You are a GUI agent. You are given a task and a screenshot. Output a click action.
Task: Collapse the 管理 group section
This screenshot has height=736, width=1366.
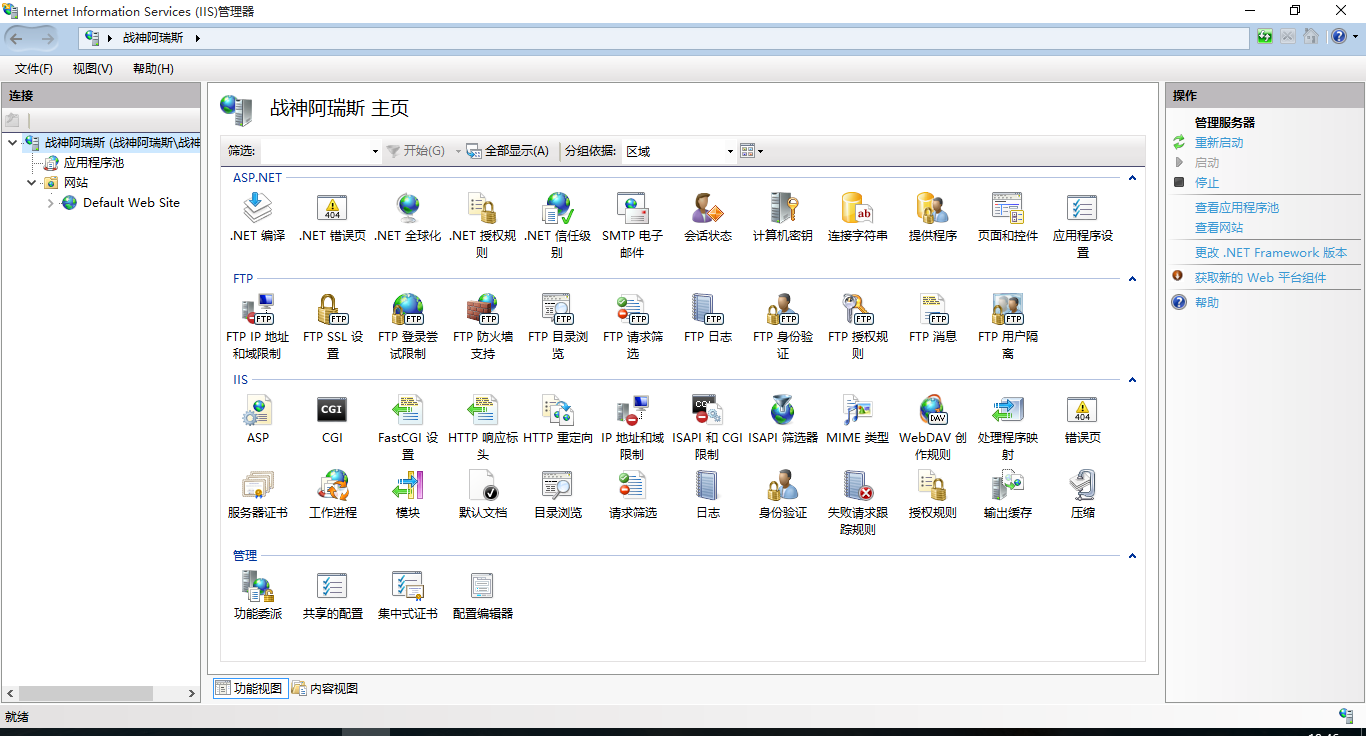[x=1132, y=556]
